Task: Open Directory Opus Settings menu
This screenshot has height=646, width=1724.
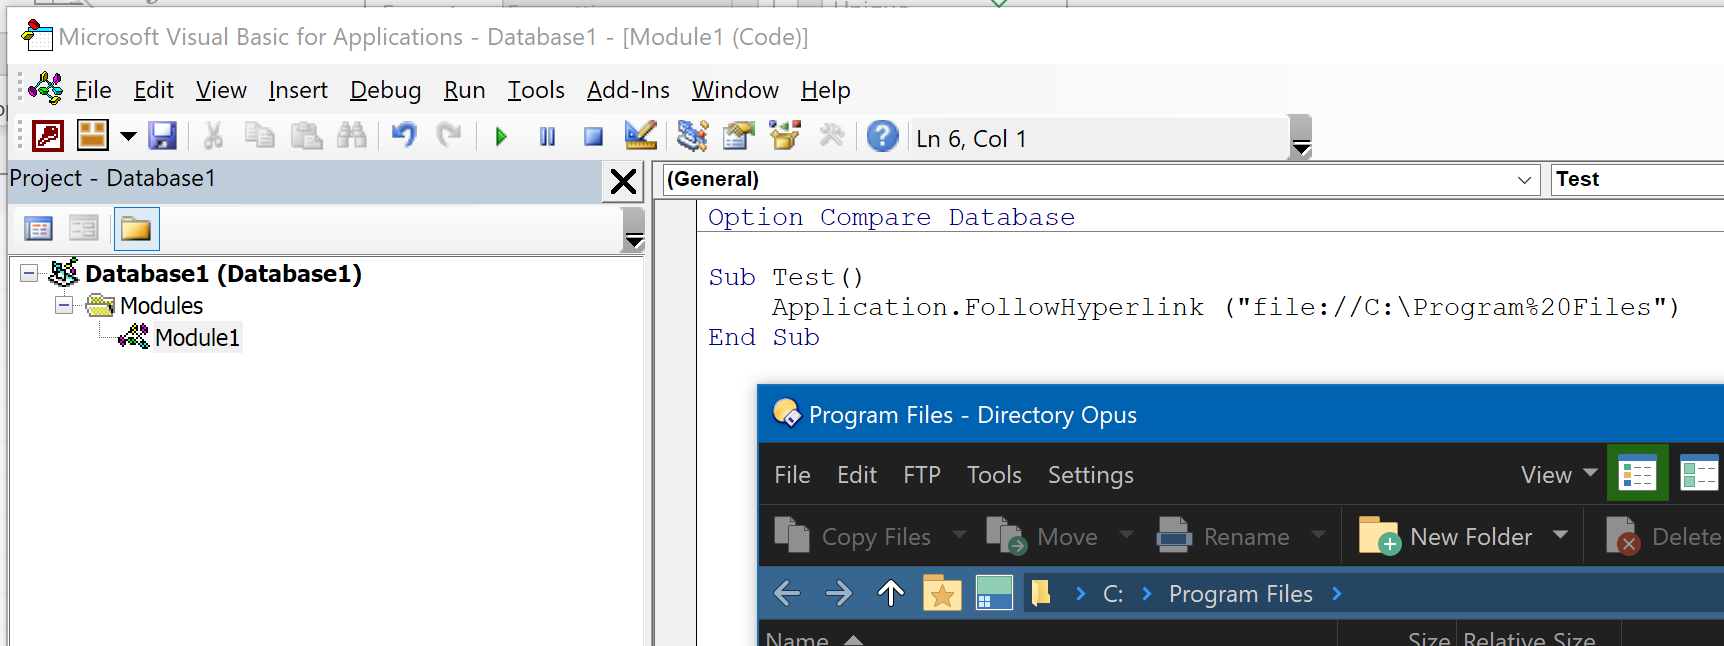Action: (x=1090, y=475)
